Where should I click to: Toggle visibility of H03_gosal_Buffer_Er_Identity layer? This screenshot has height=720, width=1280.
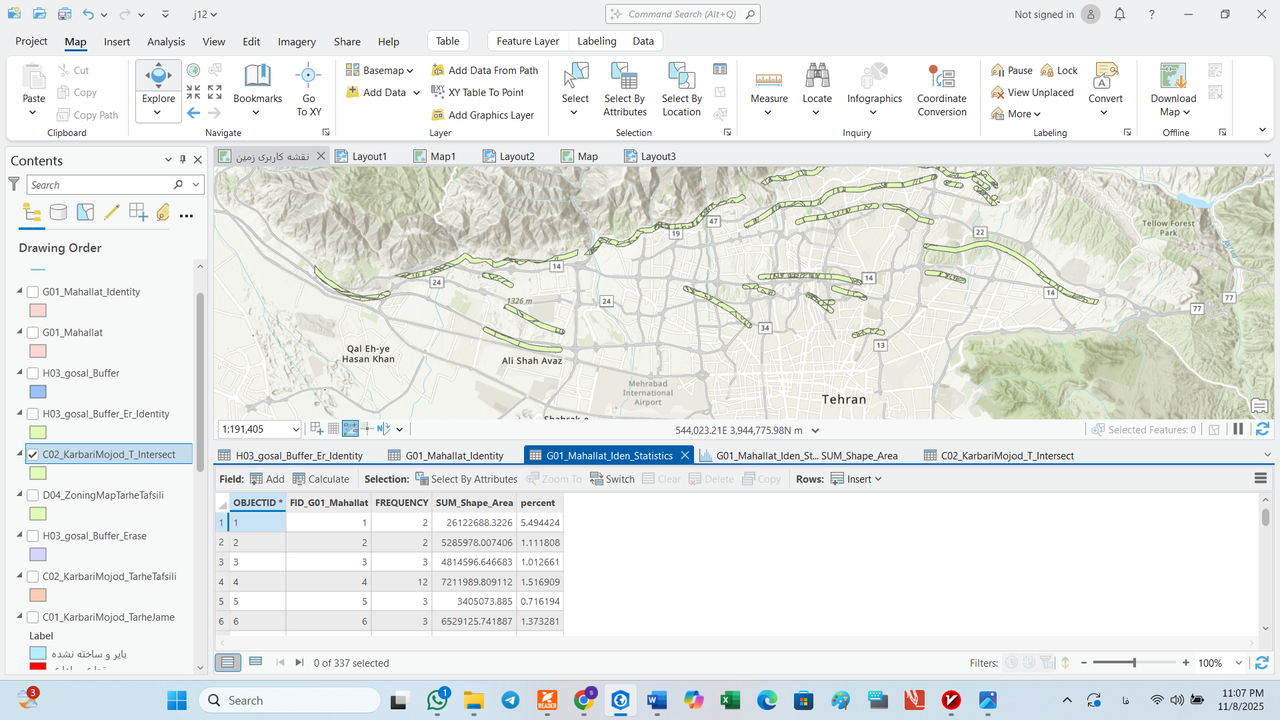[33, 414]
